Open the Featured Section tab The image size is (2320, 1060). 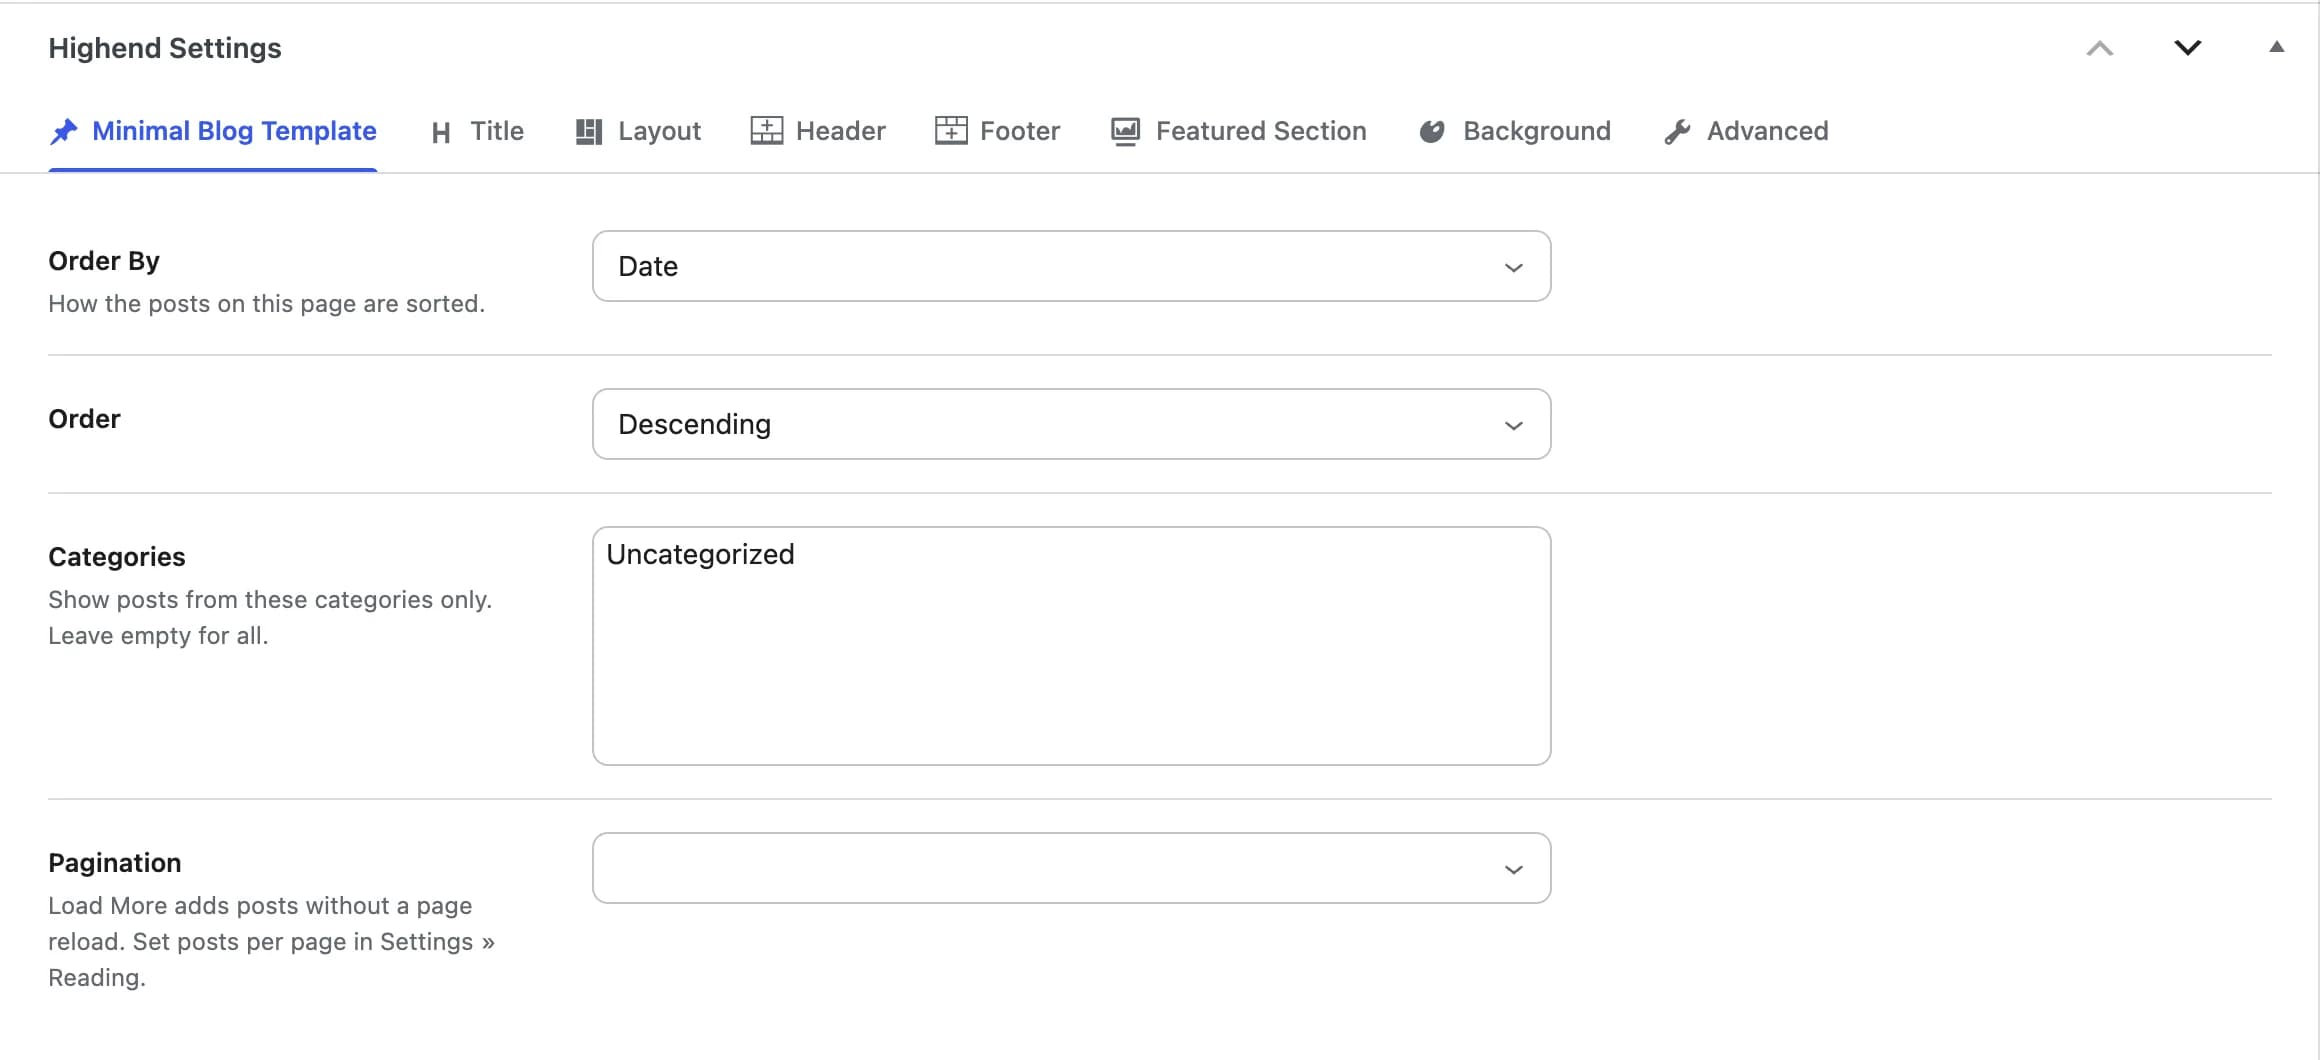pyautogui.click(x=1239, y=131)
